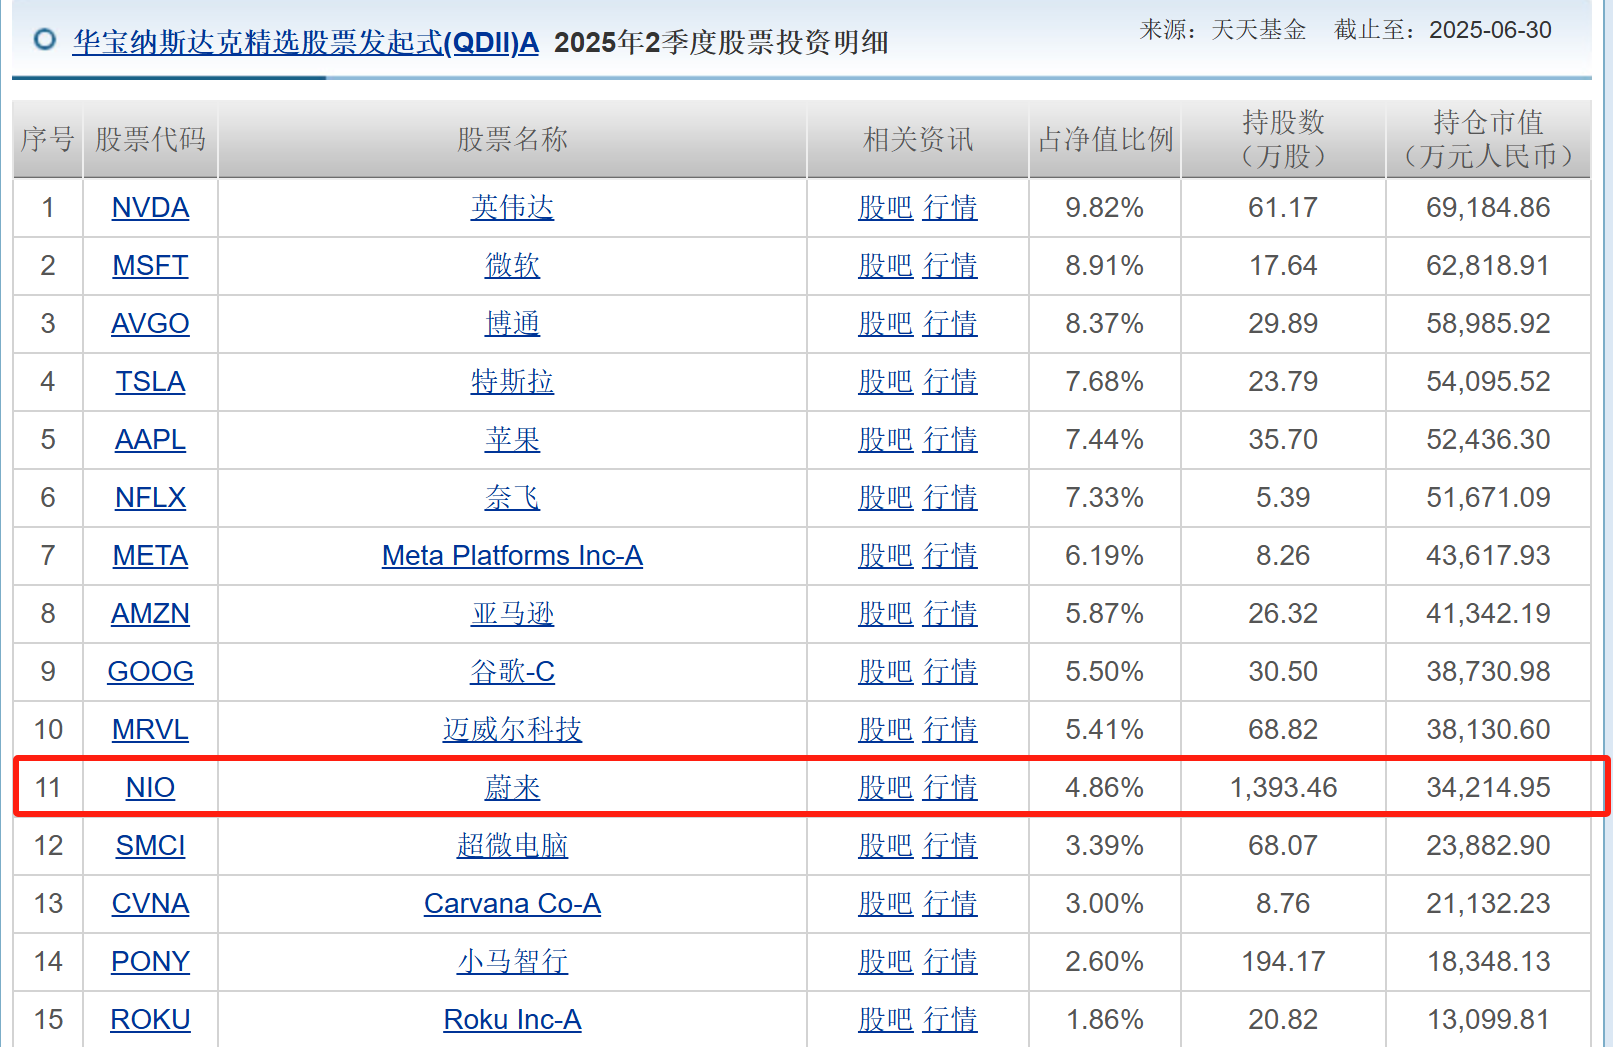This screenshot has height=1047, width=1613.
Task: Open the MRVL stock code link
Action: pos(150,730)
